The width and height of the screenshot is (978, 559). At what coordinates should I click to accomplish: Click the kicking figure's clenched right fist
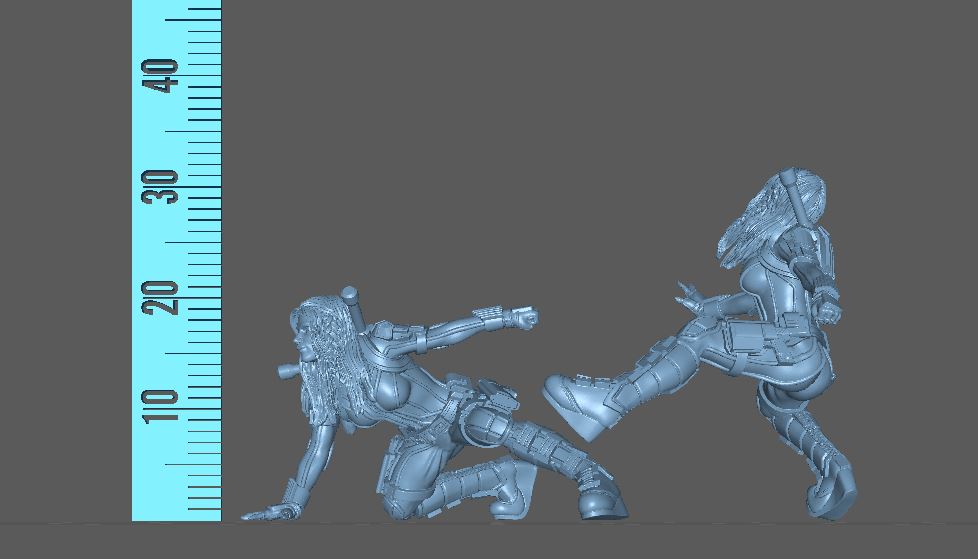(x=829, y=312)
